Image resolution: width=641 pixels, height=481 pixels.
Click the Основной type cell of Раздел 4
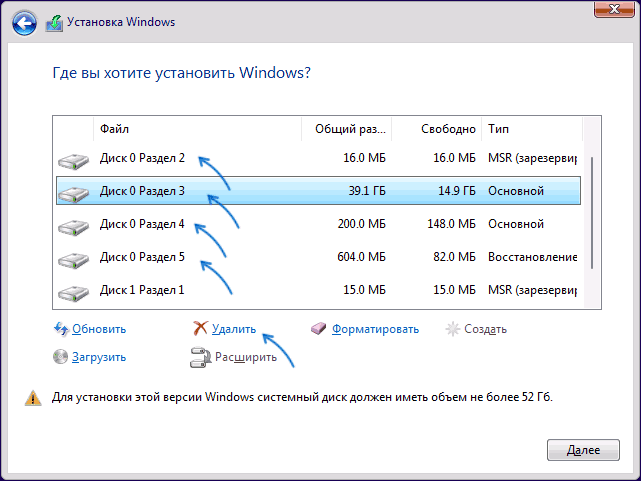click(x=516, y=224)
